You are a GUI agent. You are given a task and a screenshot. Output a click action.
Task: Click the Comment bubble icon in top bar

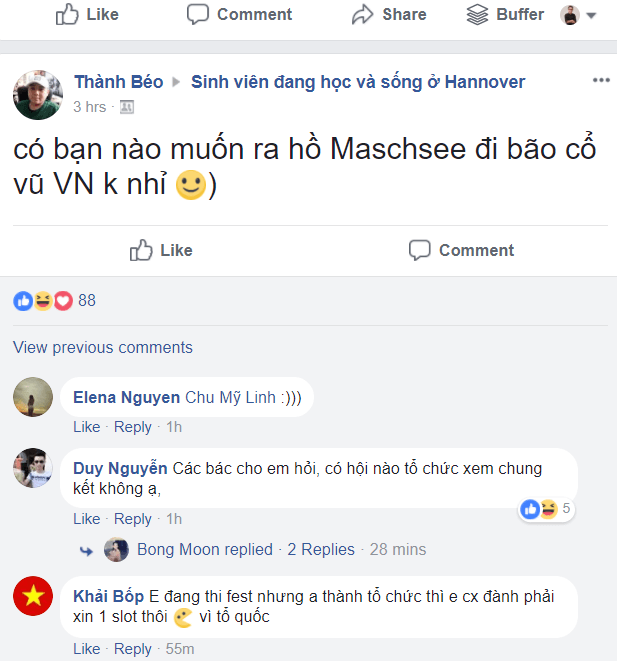click(x=198, y=15)
